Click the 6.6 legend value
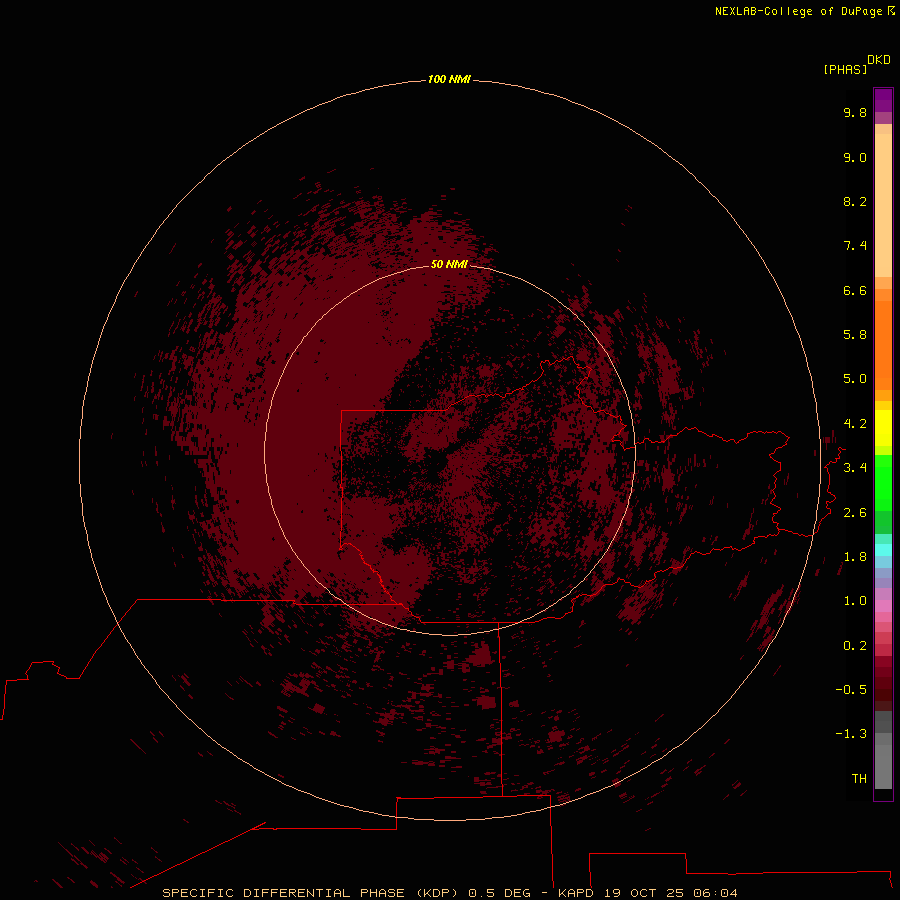Image resolution: width=900 pixels, height=900 pixels. pyautogui.click(x=855, y=290)
